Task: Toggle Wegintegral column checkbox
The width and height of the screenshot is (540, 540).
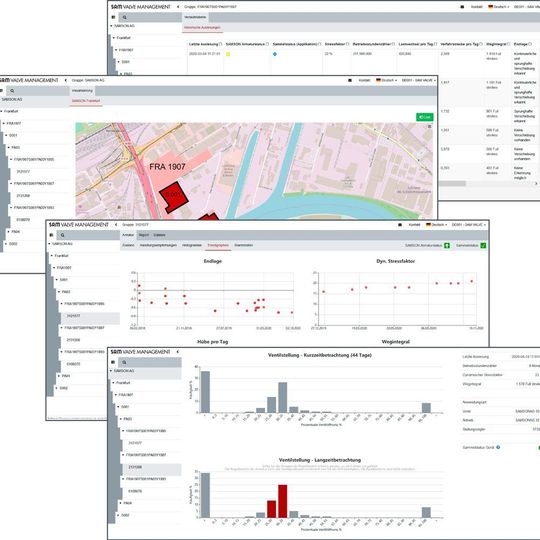Action: pyautogui.click(x=509, y=44)
